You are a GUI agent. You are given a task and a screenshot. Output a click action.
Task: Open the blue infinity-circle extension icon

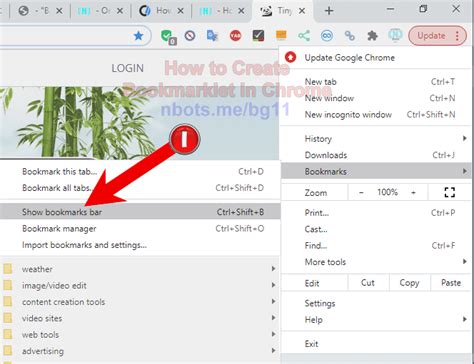click(x=327, y=35)
